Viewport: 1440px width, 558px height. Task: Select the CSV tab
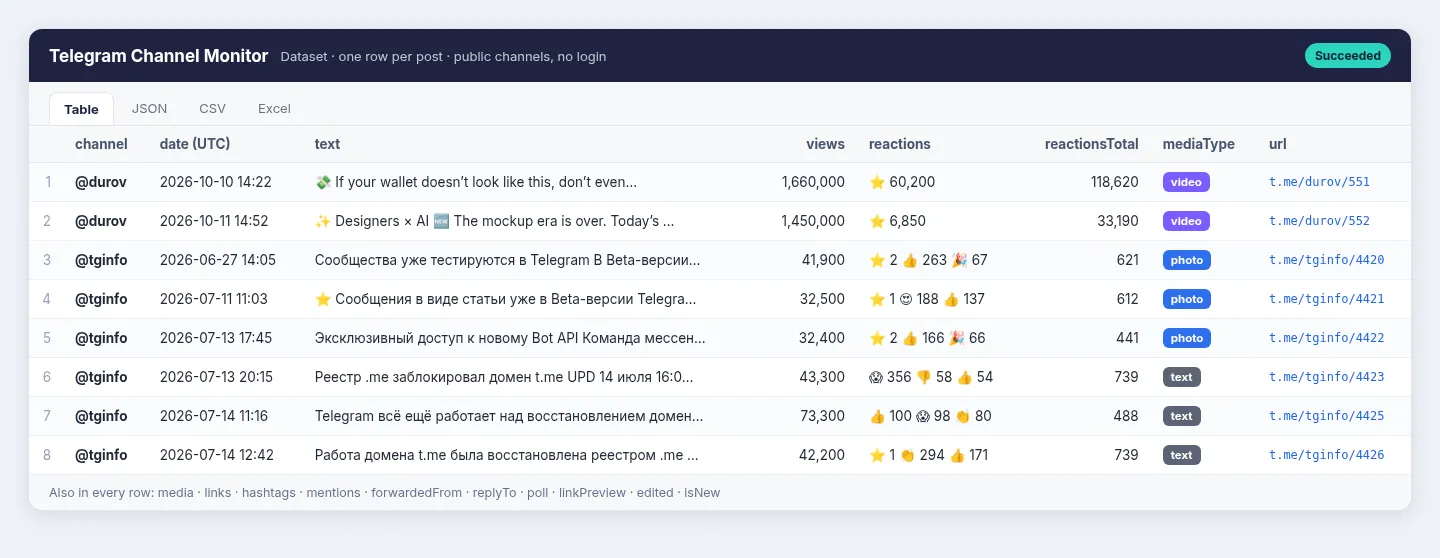(x=212, y=109)
